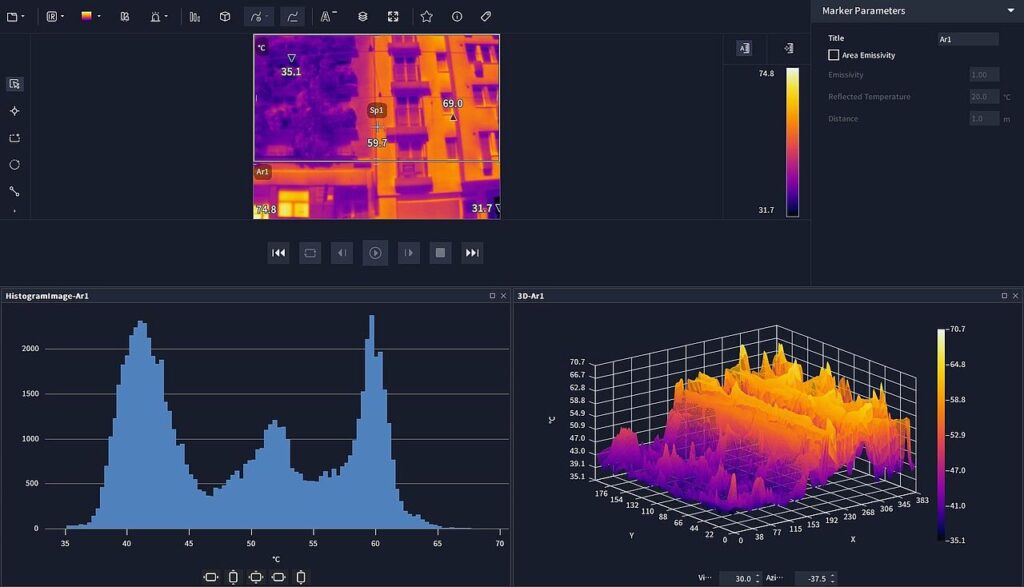Close the 3D-Ar1 panel
1024x587 pixels.
(x=1016, y=296)
